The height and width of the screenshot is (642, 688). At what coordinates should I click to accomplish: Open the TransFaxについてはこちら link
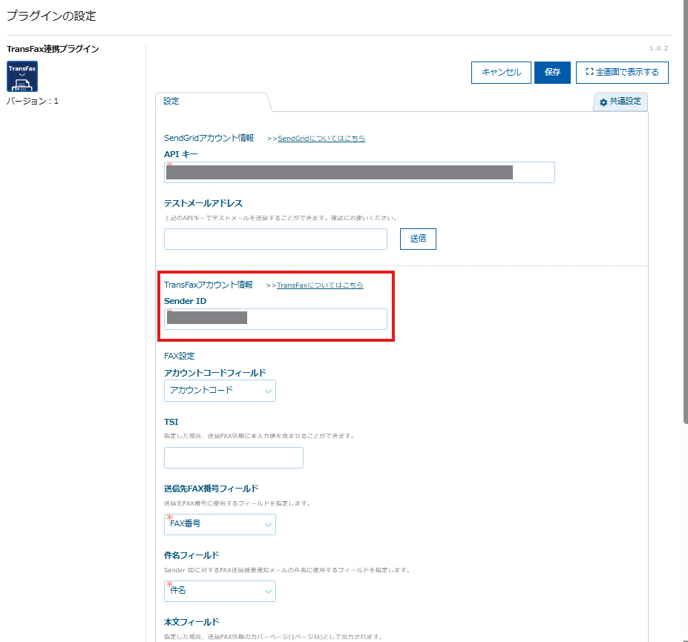[x=320, y=285]
